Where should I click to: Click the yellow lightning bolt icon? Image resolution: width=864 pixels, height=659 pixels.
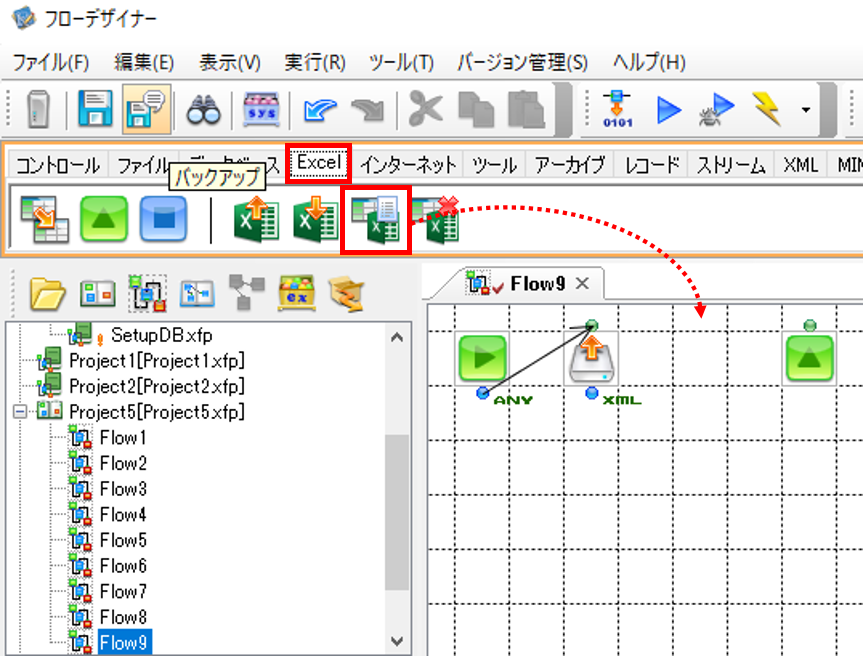pos(766,109)
